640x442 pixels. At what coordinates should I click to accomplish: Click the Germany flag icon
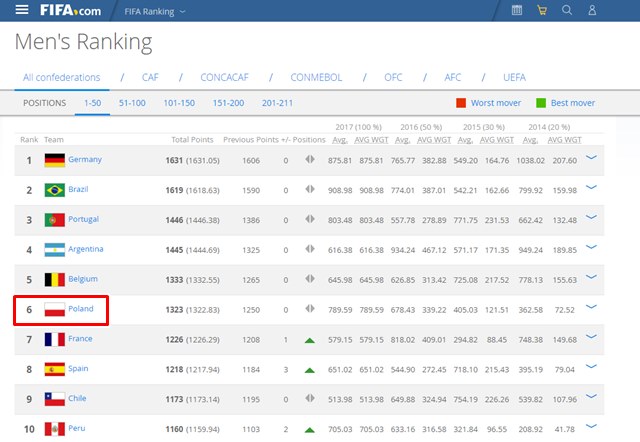click(x=55, y=160)
